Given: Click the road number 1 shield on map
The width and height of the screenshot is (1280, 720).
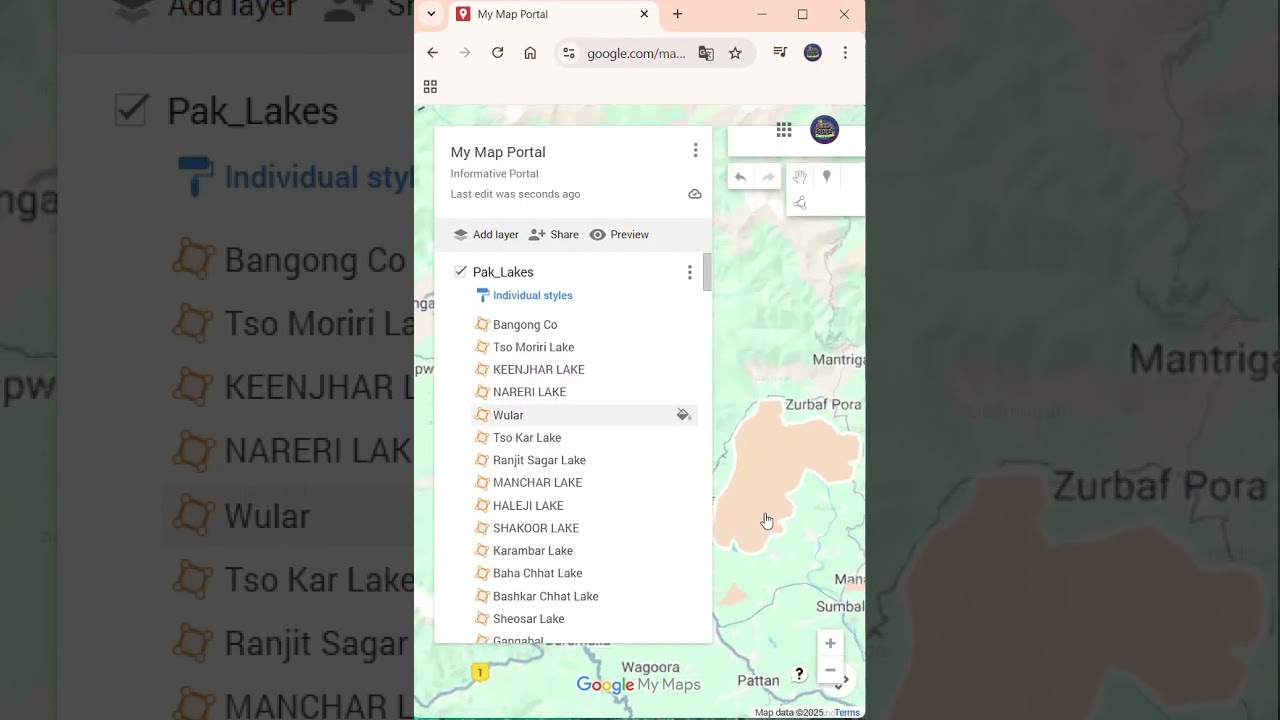Looking at the screenshot, I should tap(480, 673).
